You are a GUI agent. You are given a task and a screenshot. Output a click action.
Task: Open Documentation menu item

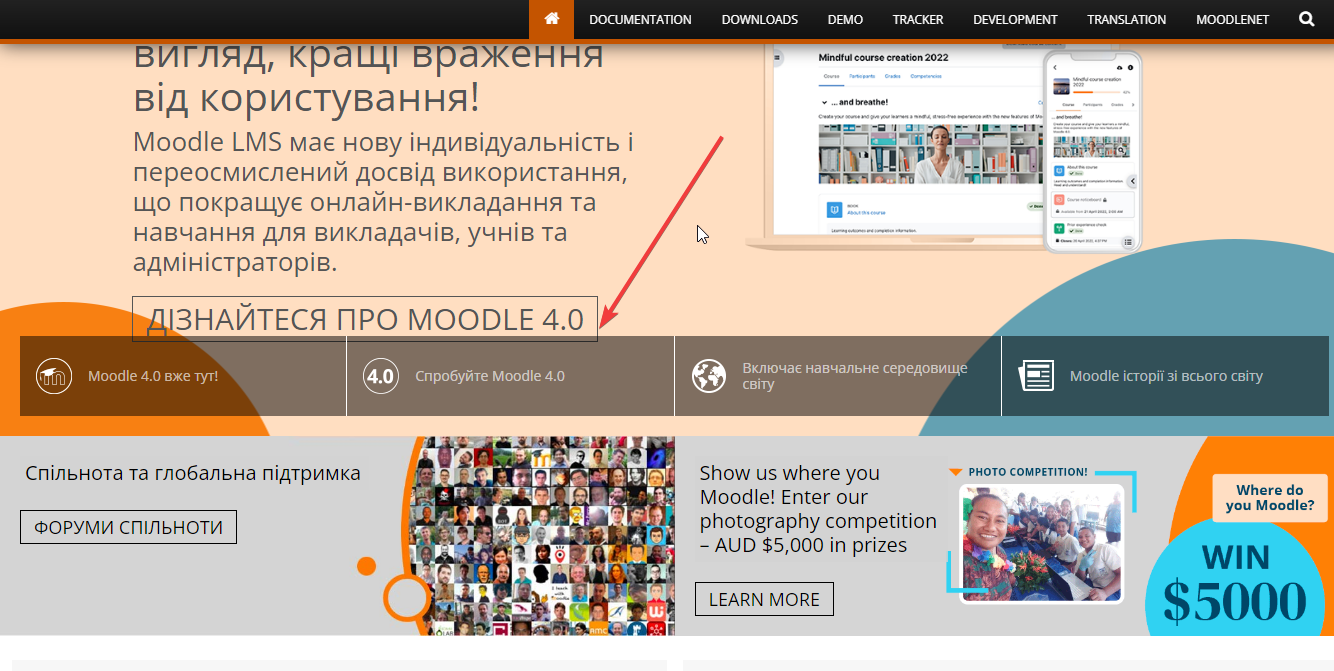point(640,19)
